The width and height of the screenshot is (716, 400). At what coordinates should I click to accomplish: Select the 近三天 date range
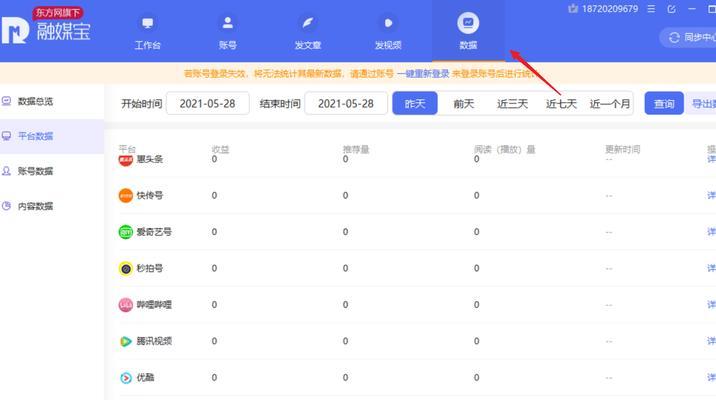click(x=512, y=104)
